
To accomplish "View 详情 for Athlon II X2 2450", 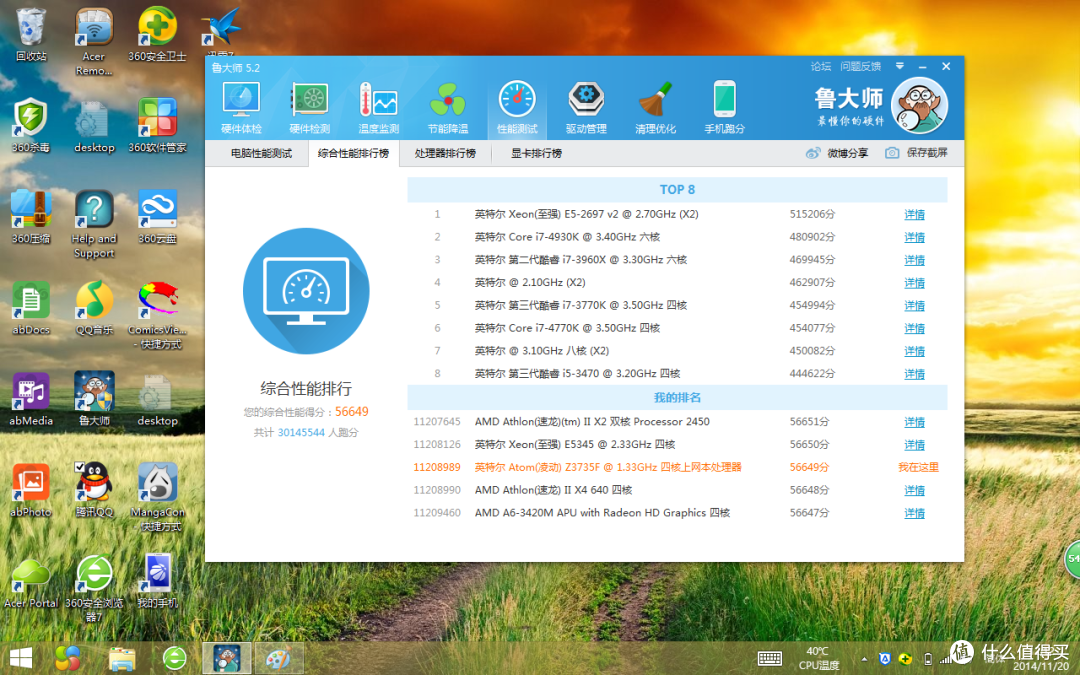I will point(914,422).
